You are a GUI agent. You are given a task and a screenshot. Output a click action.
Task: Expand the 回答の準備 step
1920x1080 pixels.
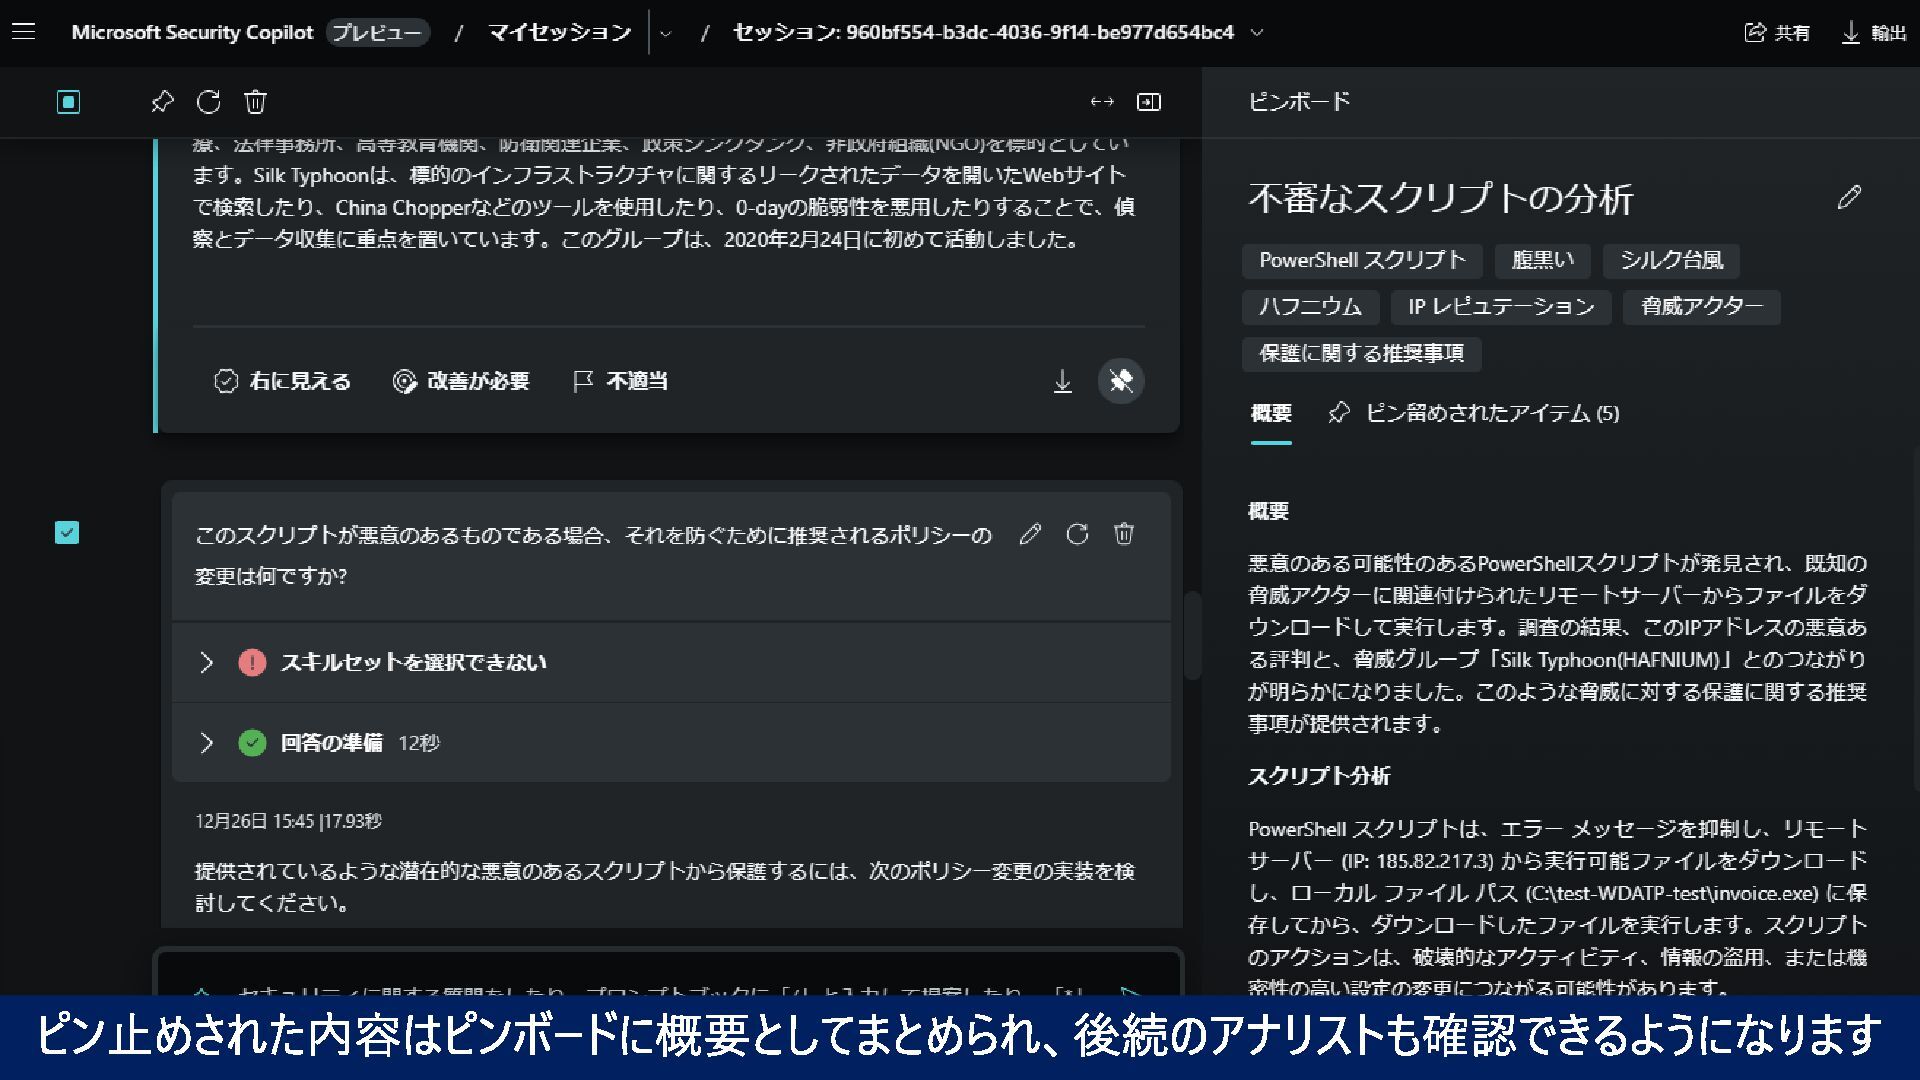(x=206, y=743)
